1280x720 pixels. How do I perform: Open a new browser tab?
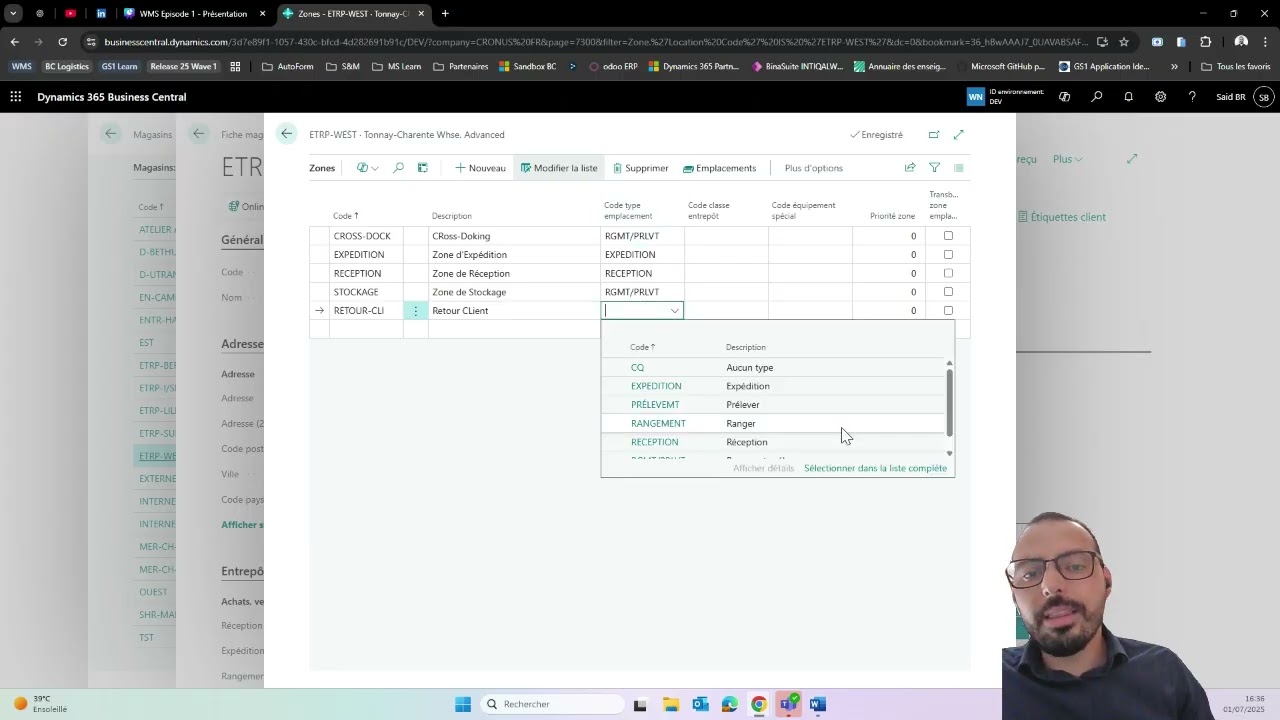point(445,14)
